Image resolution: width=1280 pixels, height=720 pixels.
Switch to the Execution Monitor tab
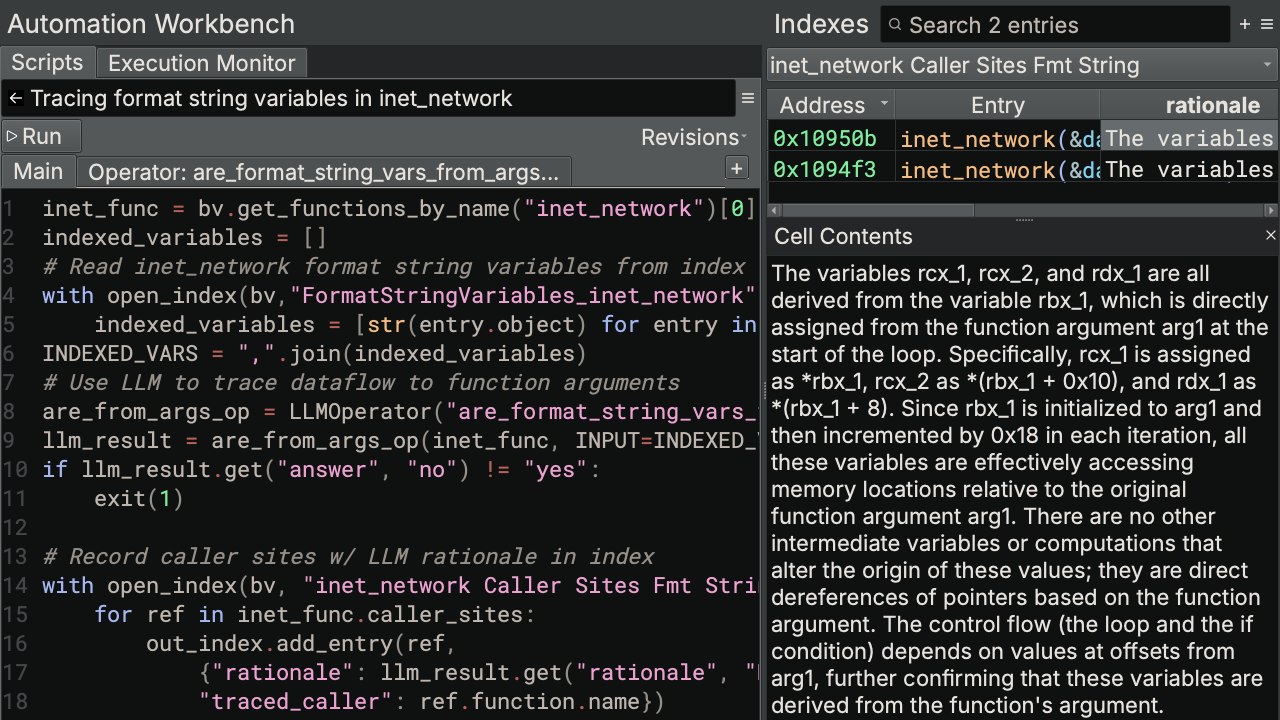pyautogui.click(x=201, y=63)
